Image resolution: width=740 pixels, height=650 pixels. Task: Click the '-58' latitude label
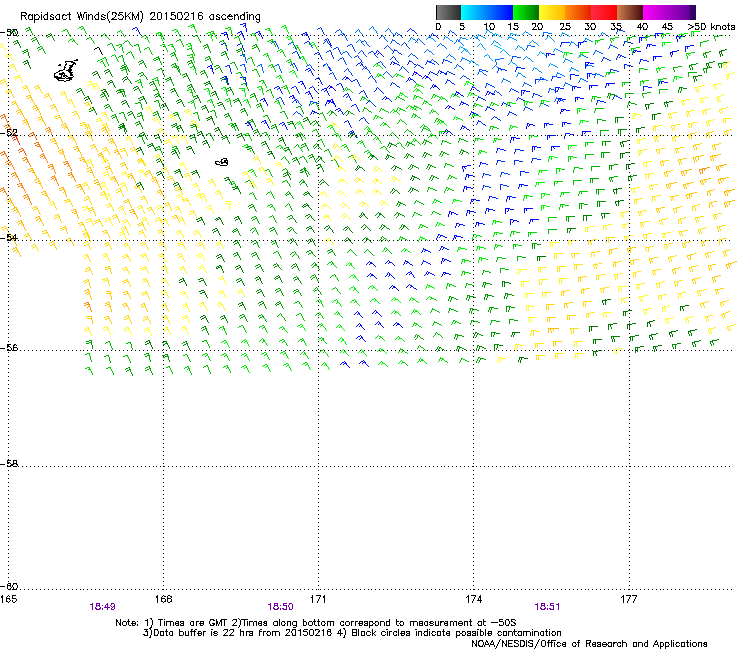(9, 464)
